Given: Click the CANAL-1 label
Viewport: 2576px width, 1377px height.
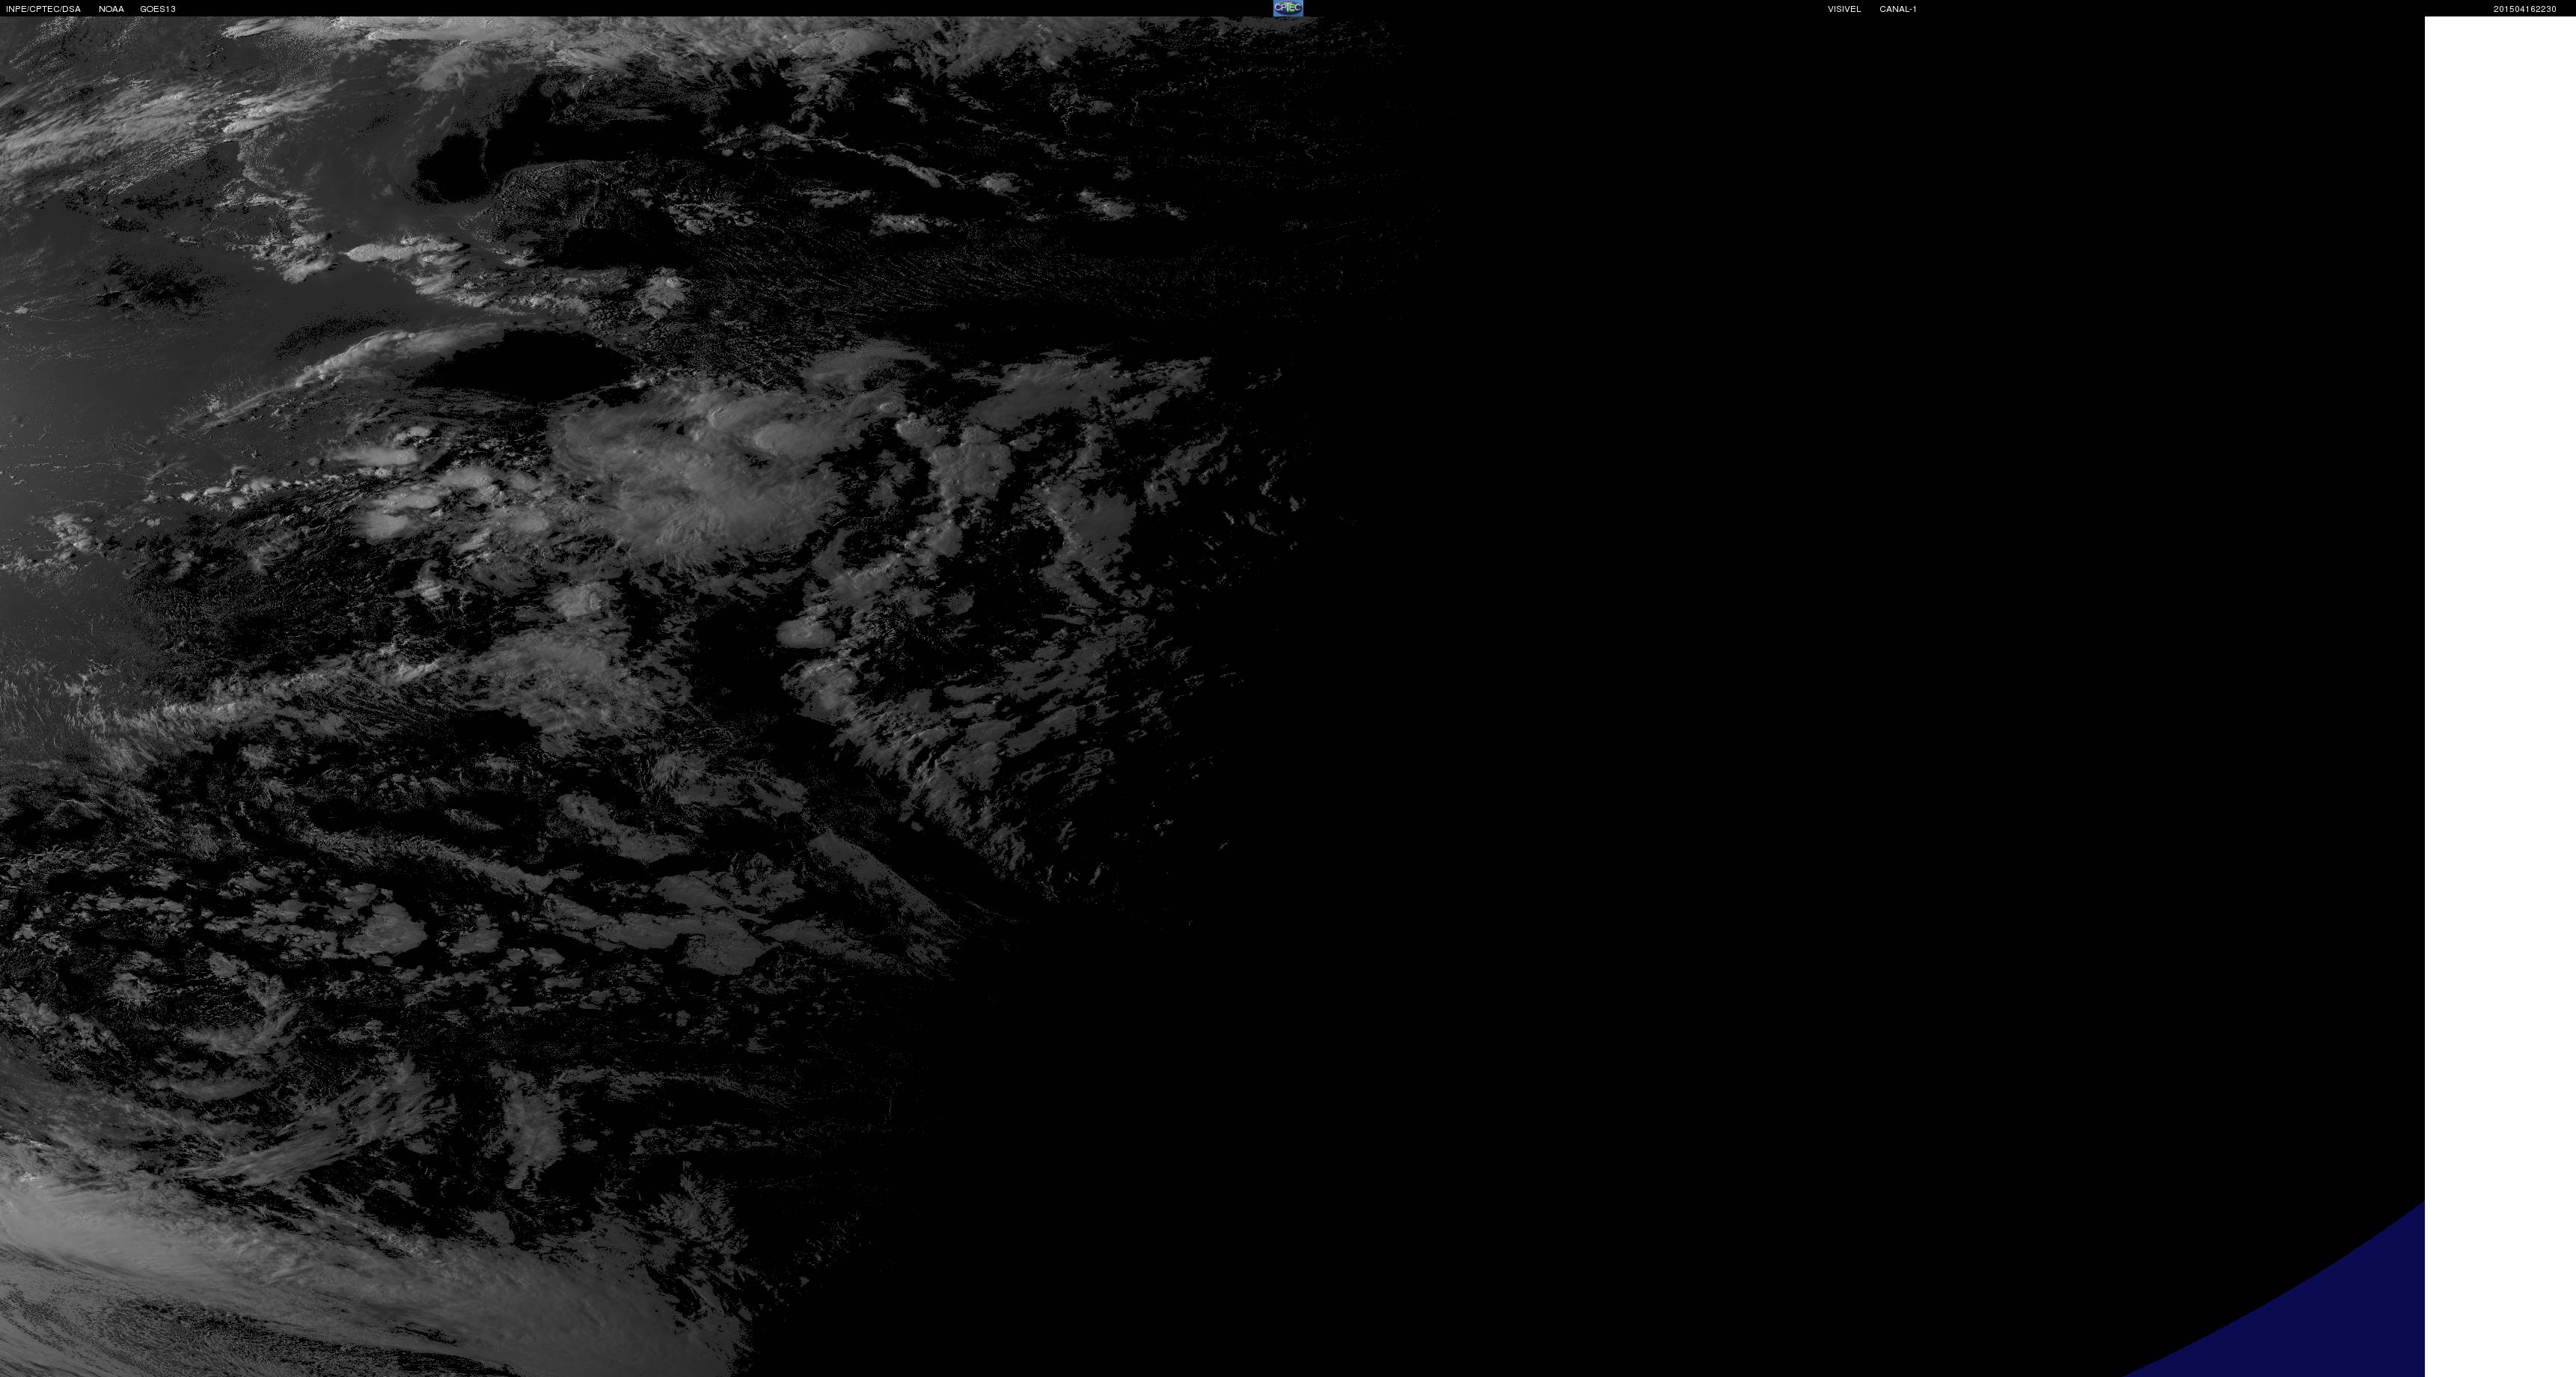Looking at the screenshot, I should click(x=1897, y=9).
